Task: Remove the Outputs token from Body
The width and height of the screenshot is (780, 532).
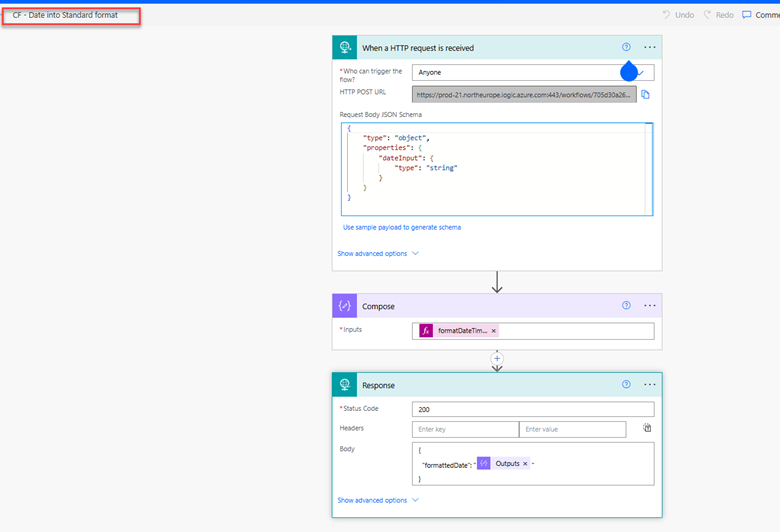Action: point(525,463)
